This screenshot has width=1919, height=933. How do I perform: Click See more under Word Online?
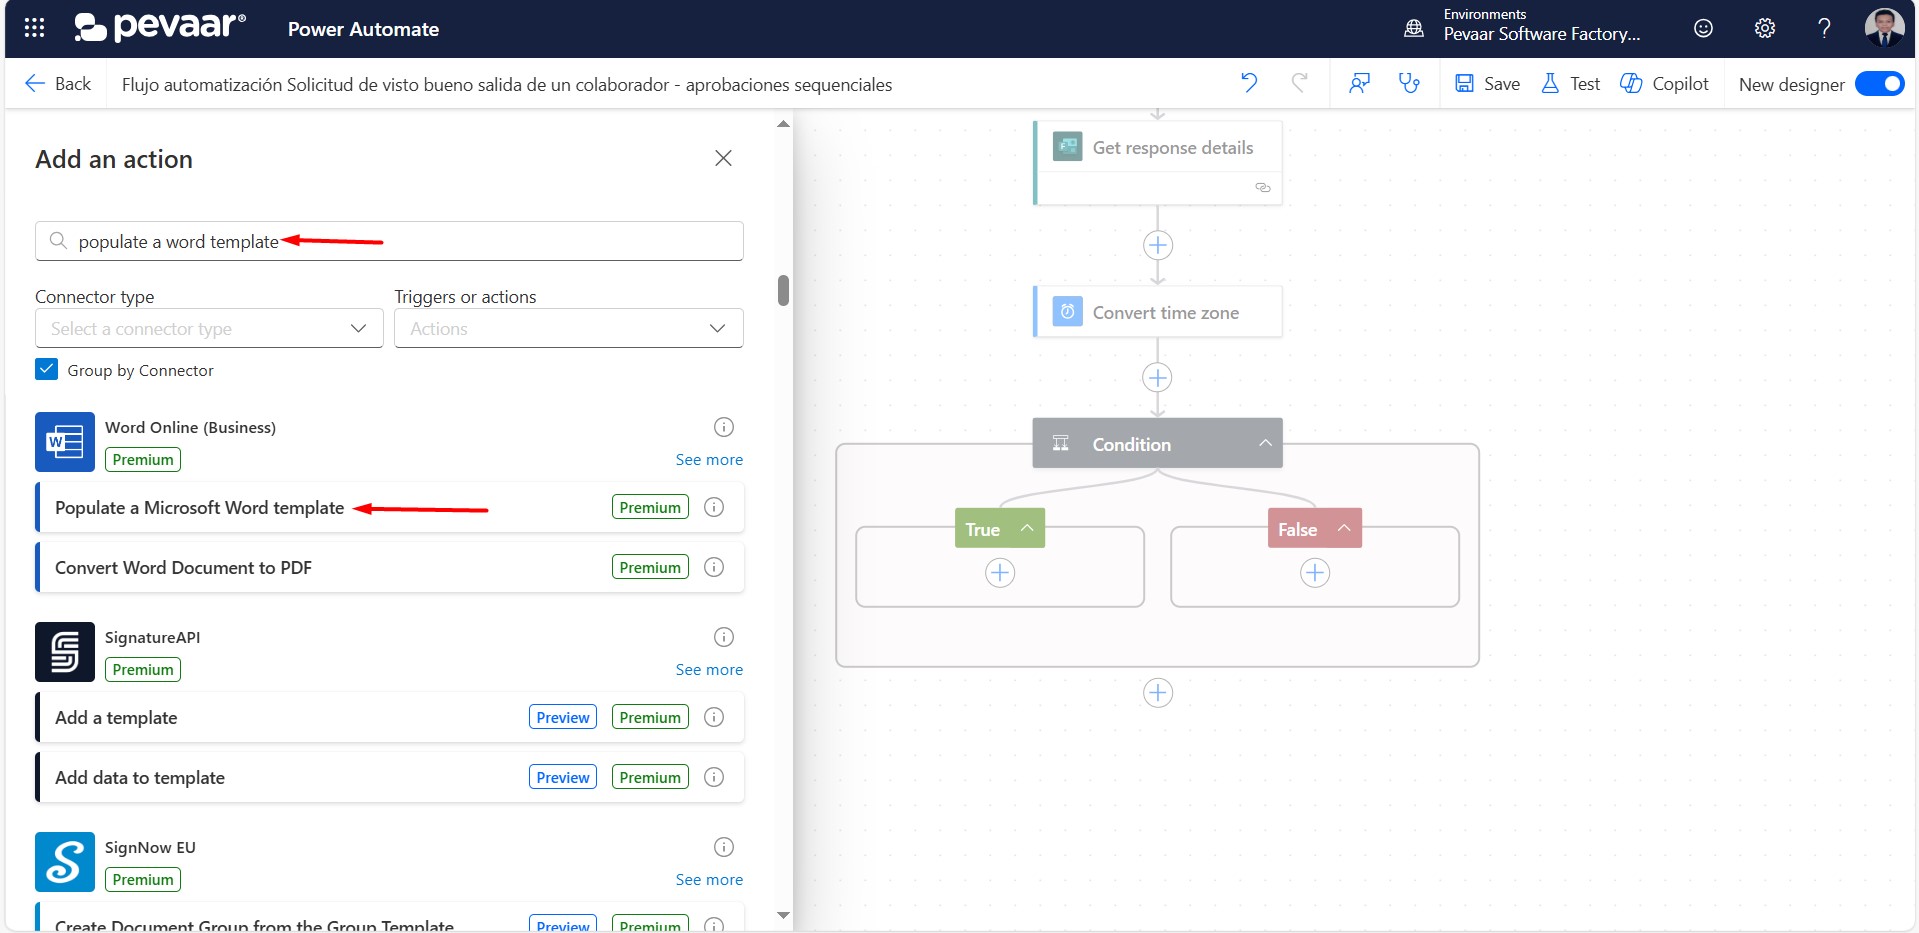tap(709, 460)
